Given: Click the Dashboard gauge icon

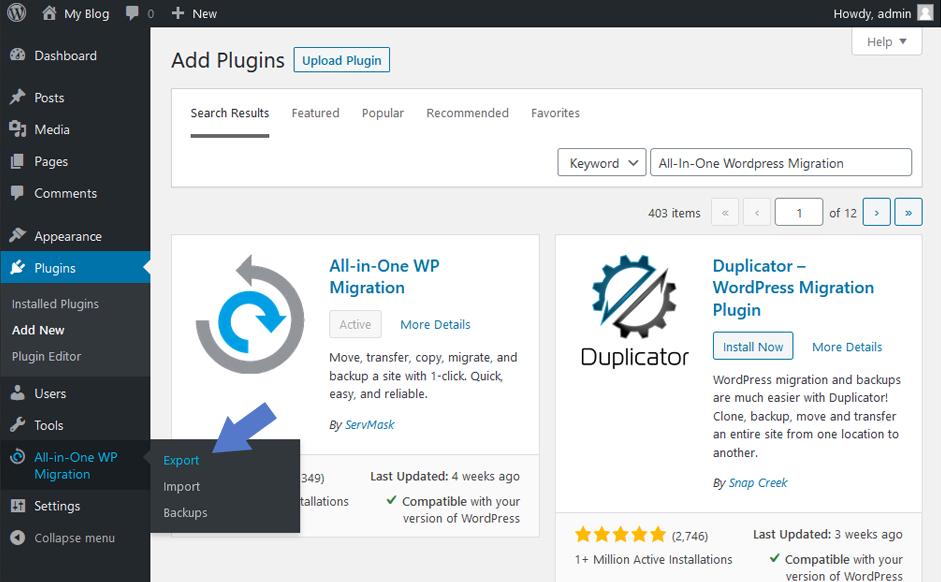Looking at the screenshot, I should coord(17,55).
